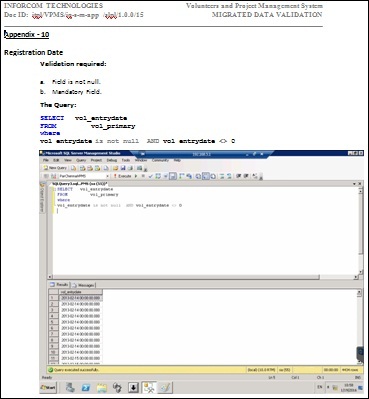The width and height of the screenshot is (369, 399).
Task: Click the Appendix - 10 heading
Action: click(x=27, y=34)
